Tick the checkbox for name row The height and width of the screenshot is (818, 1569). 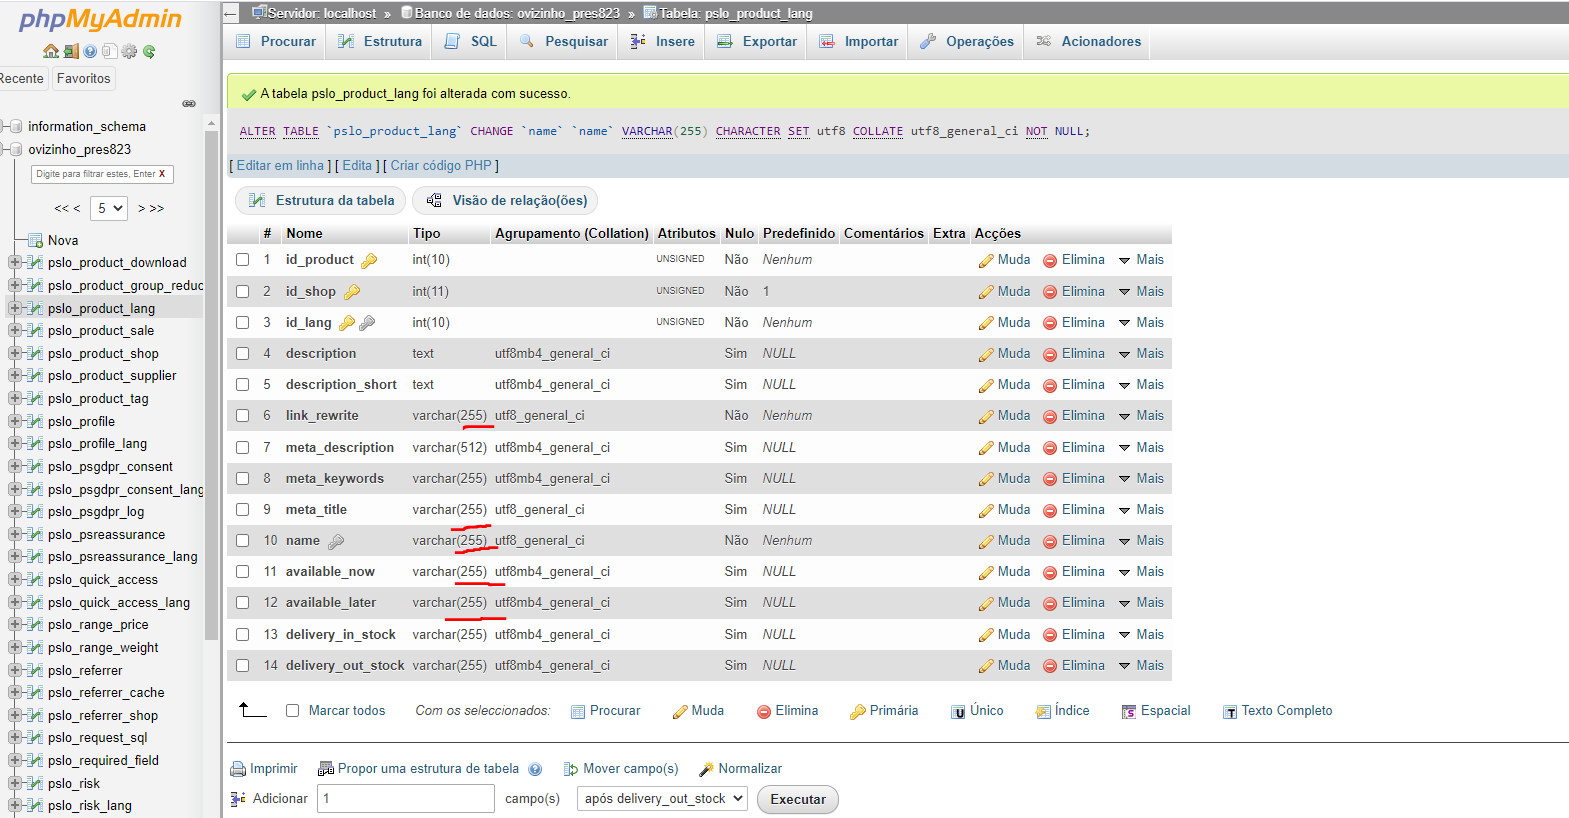coord(242,540)
